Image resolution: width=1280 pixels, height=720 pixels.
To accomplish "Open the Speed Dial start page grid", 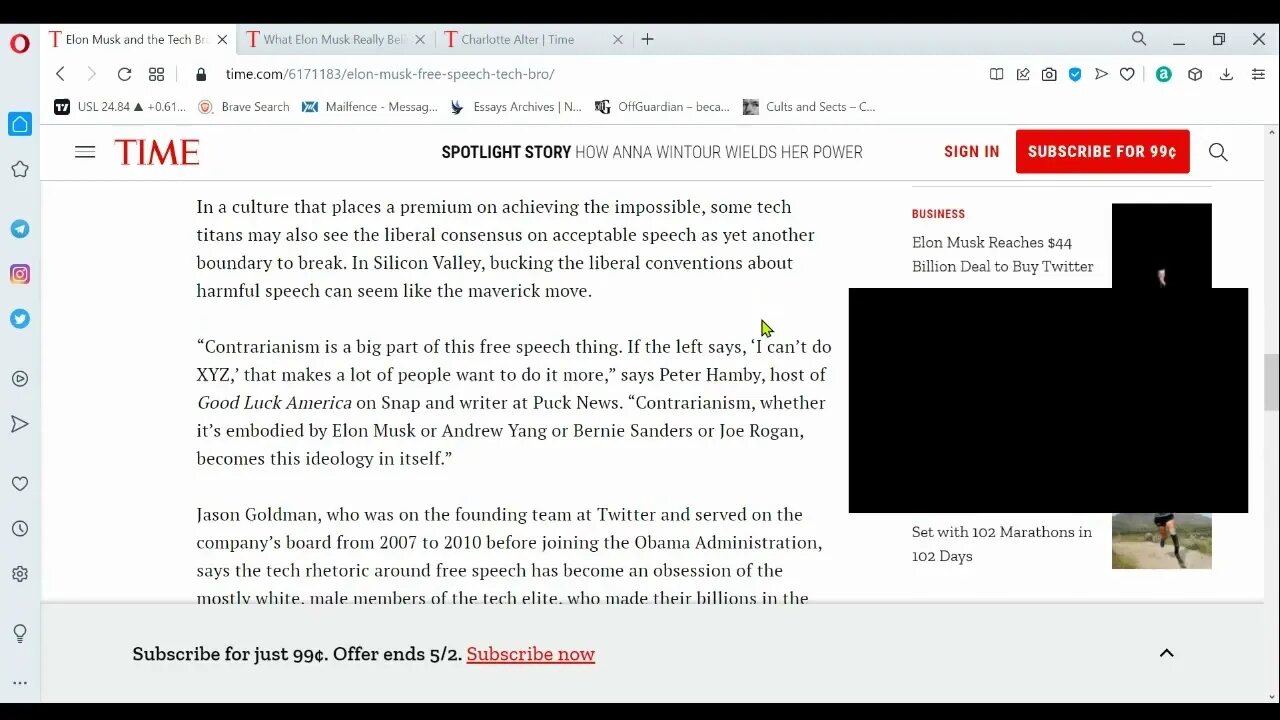I will 156,74.
